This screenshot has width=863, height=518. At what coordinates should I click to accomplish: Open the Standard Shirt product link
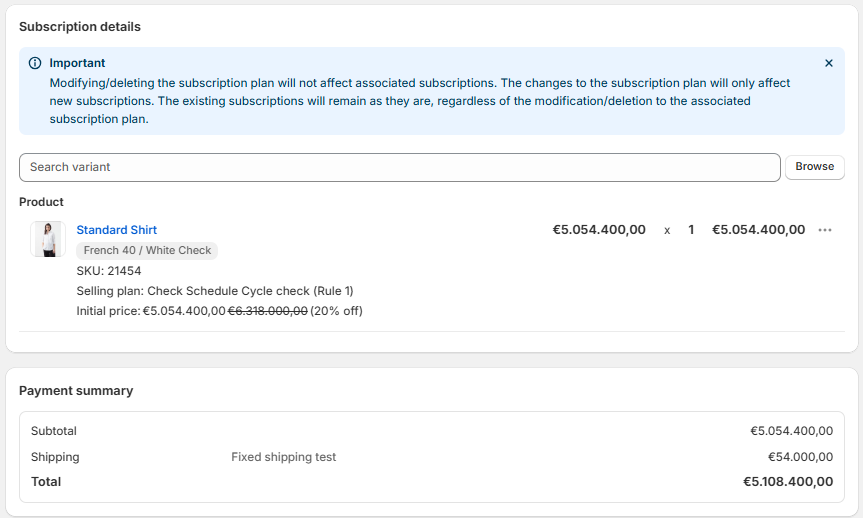coord(117,230)
